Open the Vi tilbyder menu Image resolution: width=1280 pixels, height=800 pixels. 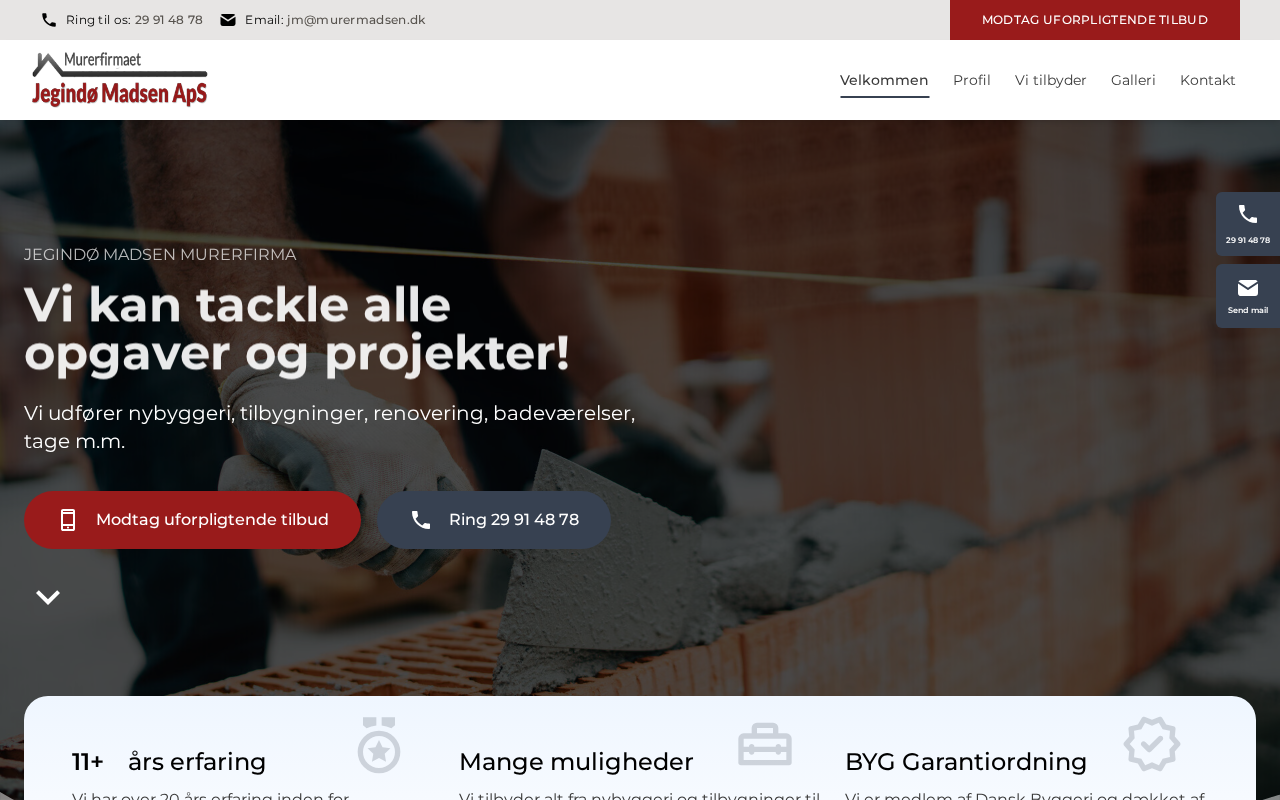(1051, 80)
